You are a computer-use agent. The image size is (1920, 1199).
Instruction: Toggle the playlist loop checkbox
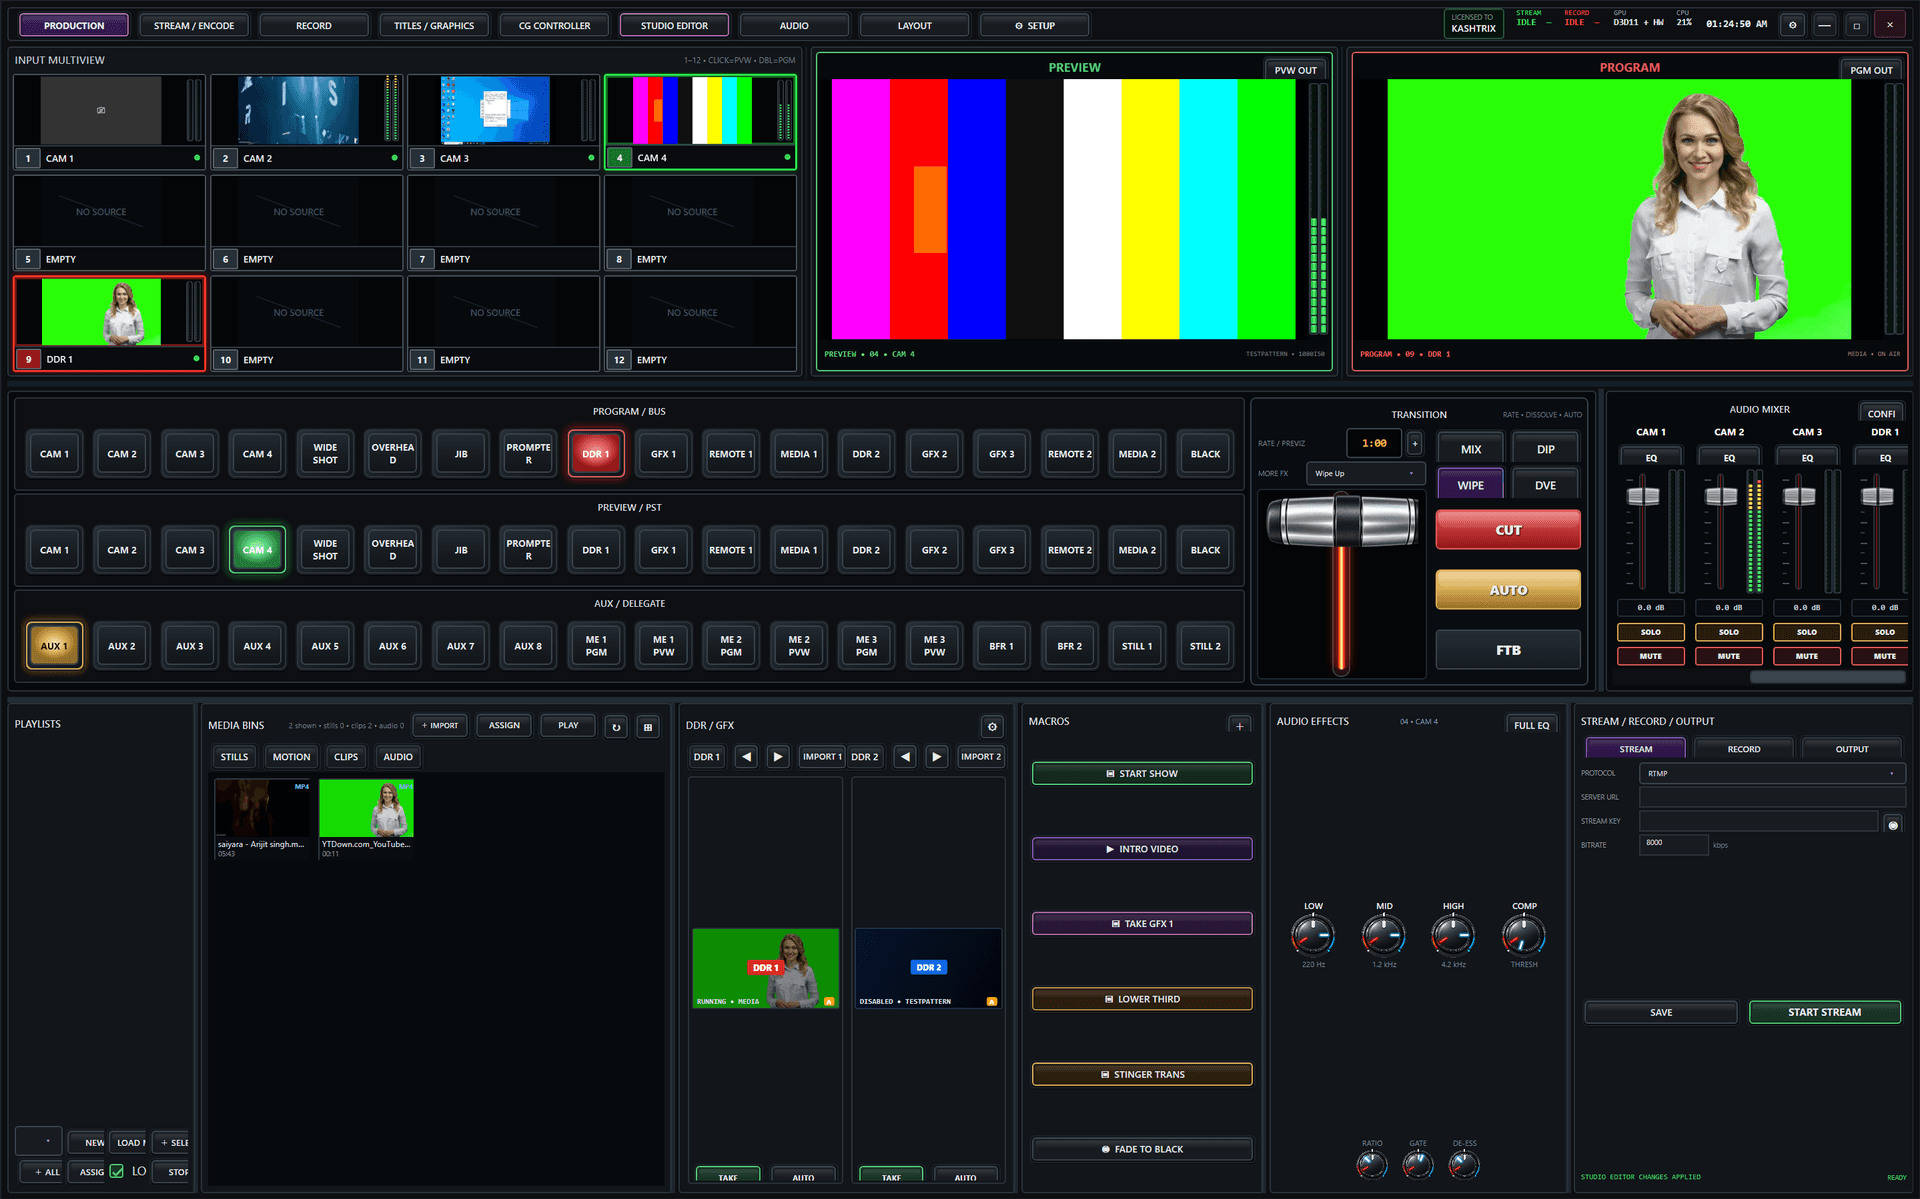117,1171
